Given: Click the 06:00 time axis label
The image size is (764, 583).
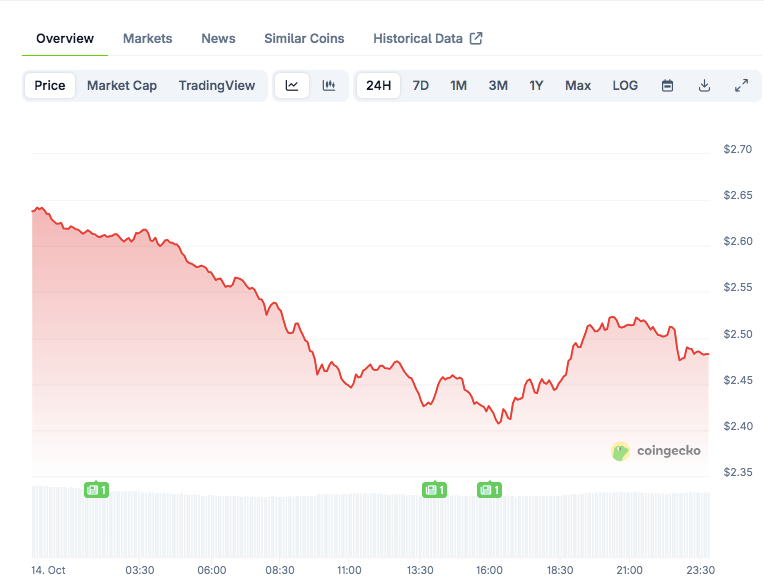Looking at the screenshot, I should point(211,570).
